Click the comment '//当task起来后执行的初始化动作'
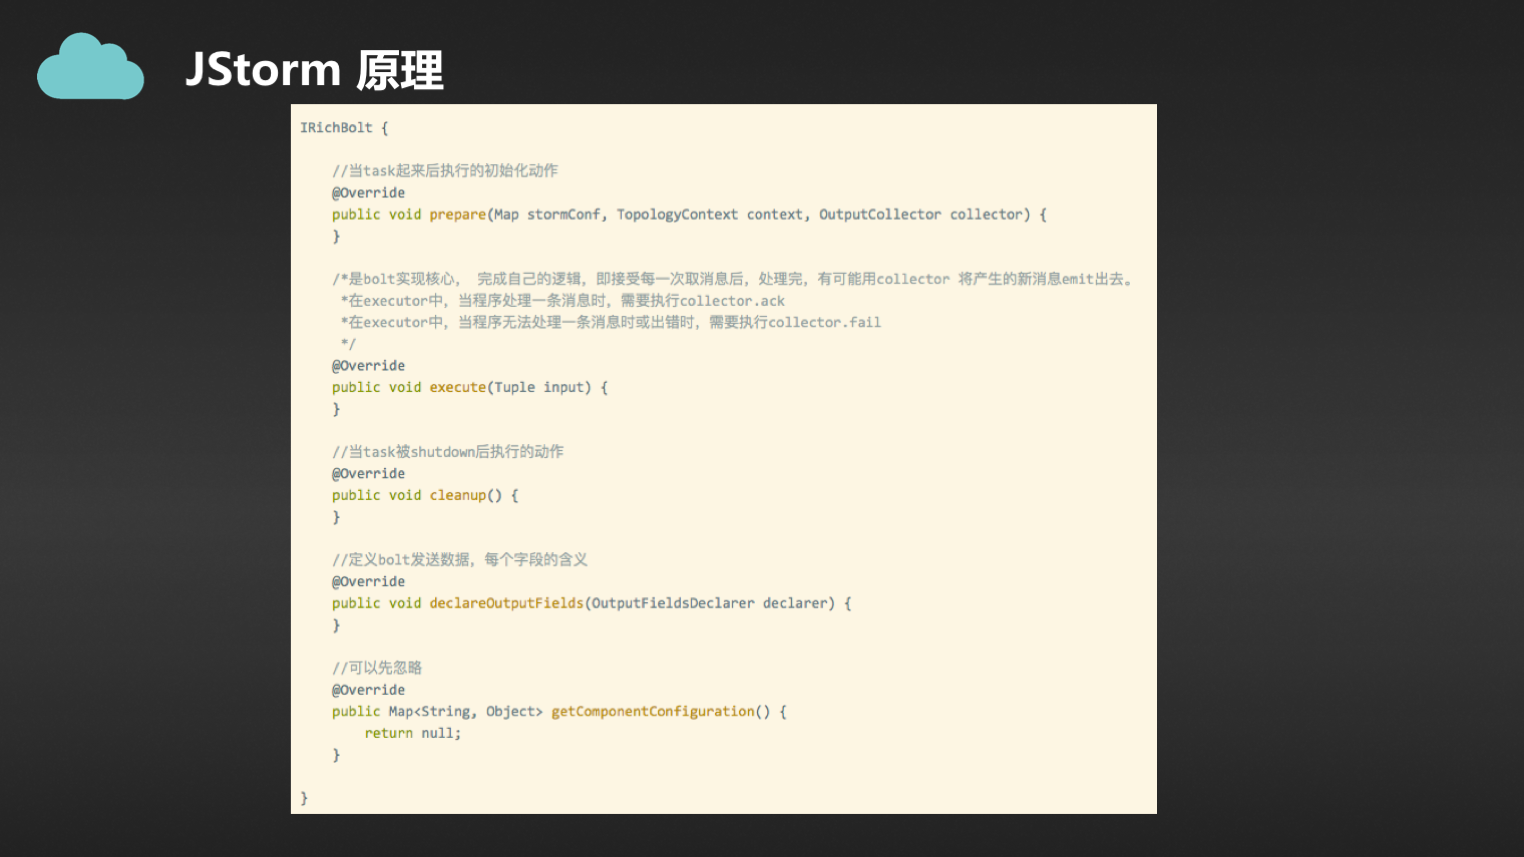The width and height of the screenshot is (1524, 857). (x=445, y=171)
